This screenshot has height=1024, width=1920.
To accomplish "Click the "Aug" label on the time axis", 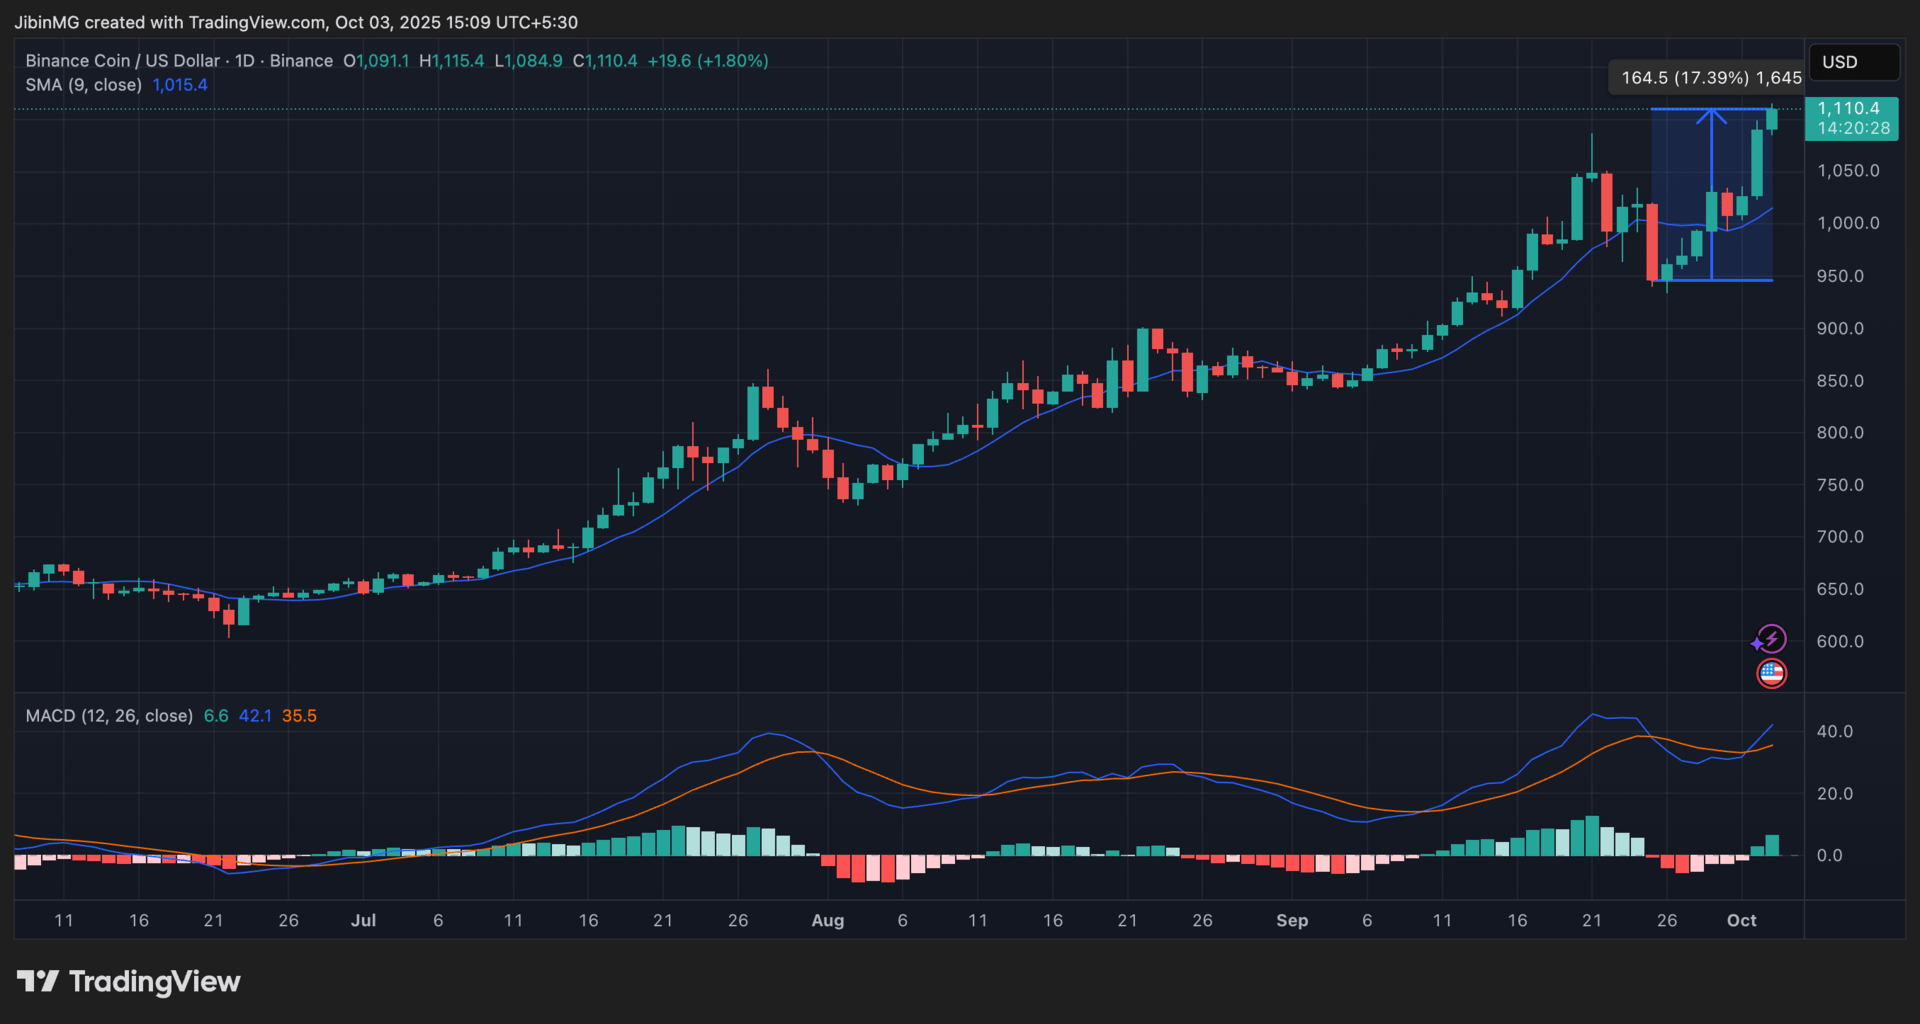I will [x=827, y=920].
